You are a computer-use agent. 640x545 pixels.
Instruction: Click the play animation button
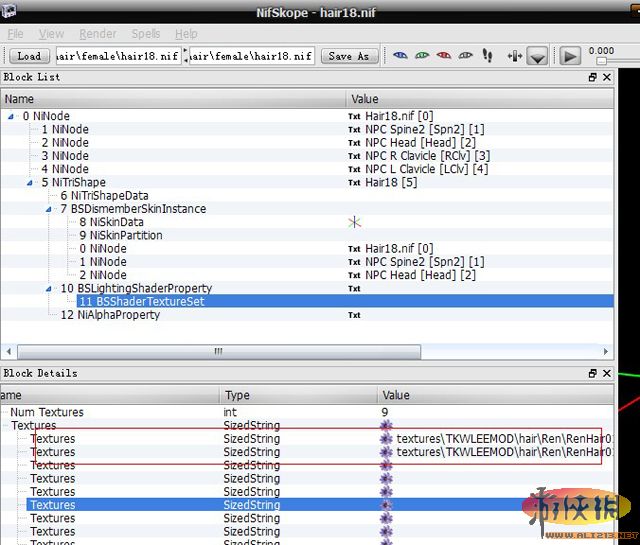[x=570, y=57]
